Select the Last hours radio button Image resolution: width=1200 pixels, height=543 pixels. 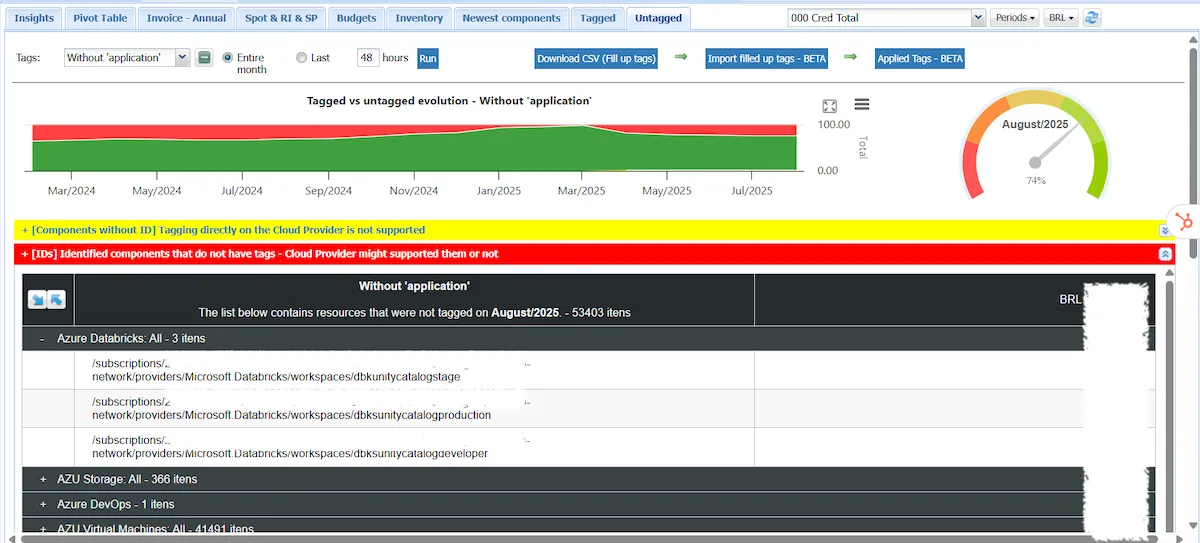point(302,58)
